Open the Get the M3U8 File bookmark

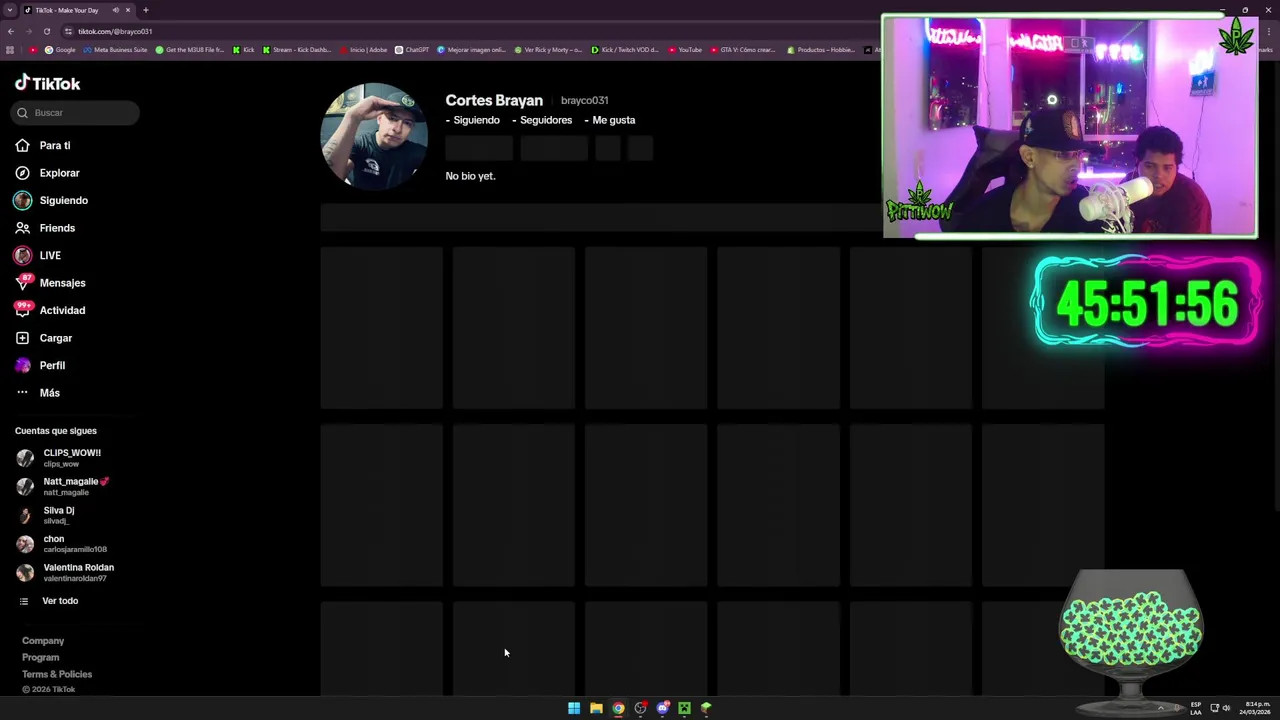pyautogui.click(x=190, y=50)
